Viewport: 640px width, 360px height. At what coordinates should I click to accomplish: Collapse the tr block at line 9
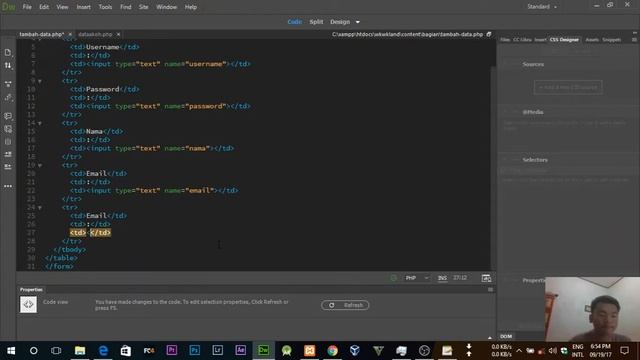(40, 81)
